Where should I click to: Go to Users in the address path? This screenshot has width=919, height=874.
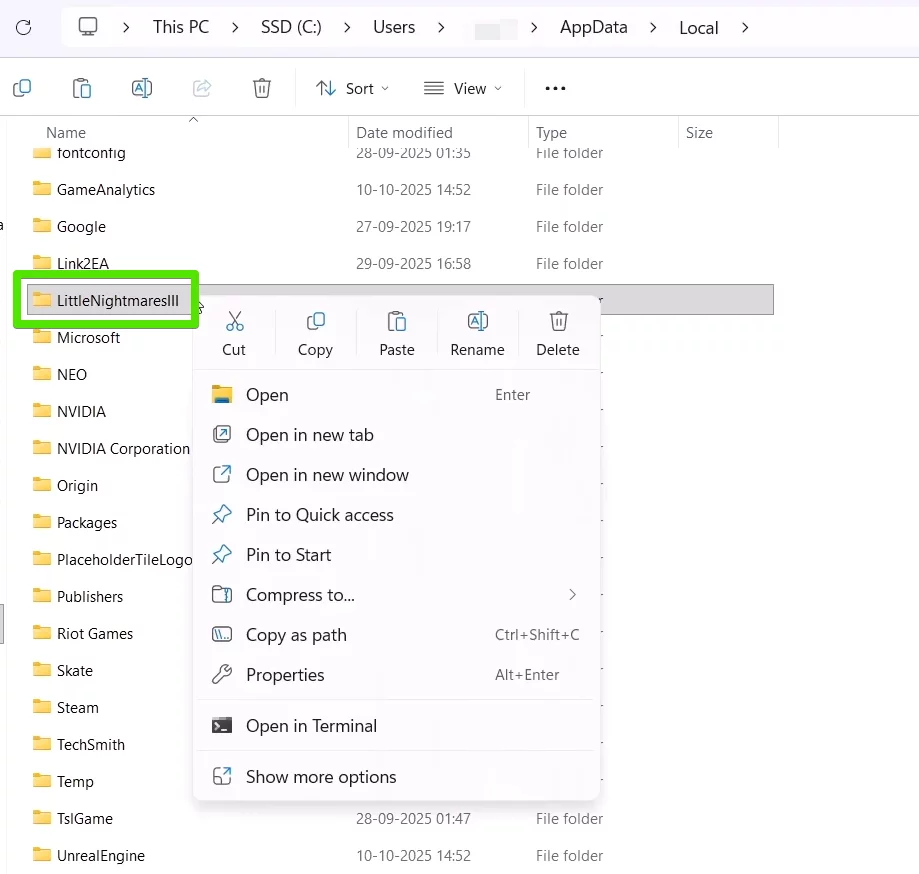pyautogui.click(x=394, y=27)
